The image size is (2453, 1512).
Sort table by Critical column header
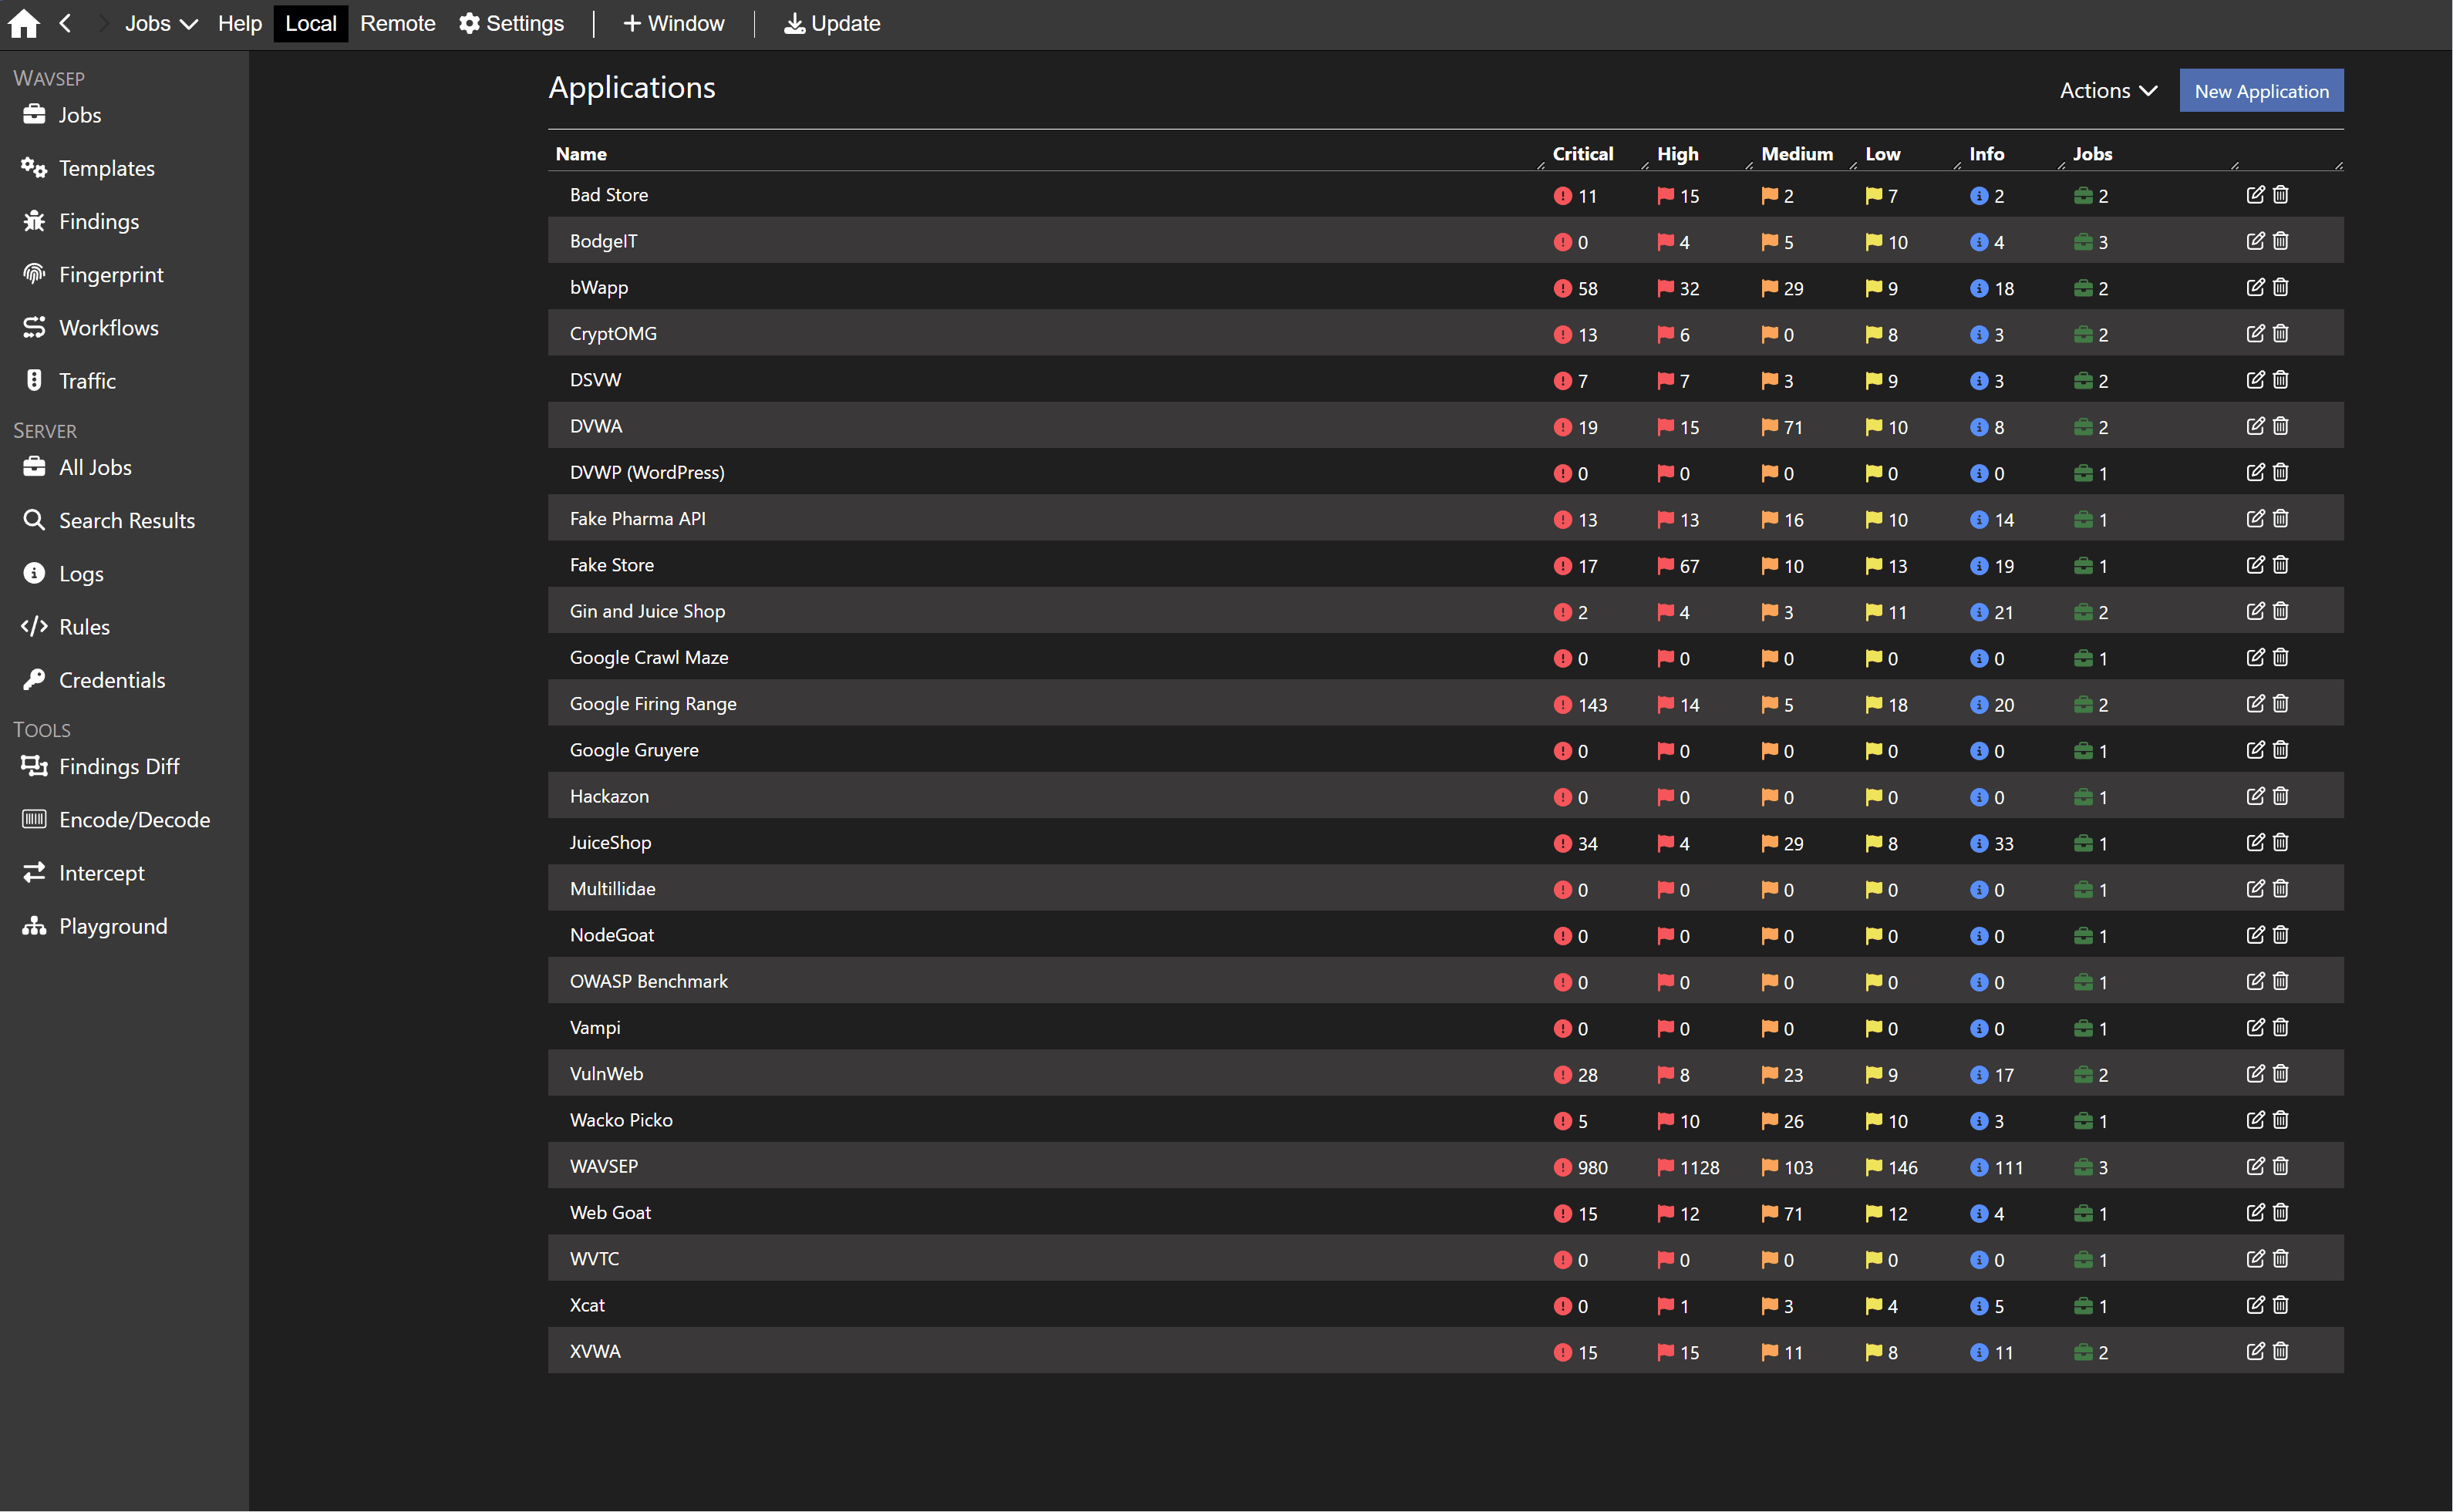[1583, 154]
